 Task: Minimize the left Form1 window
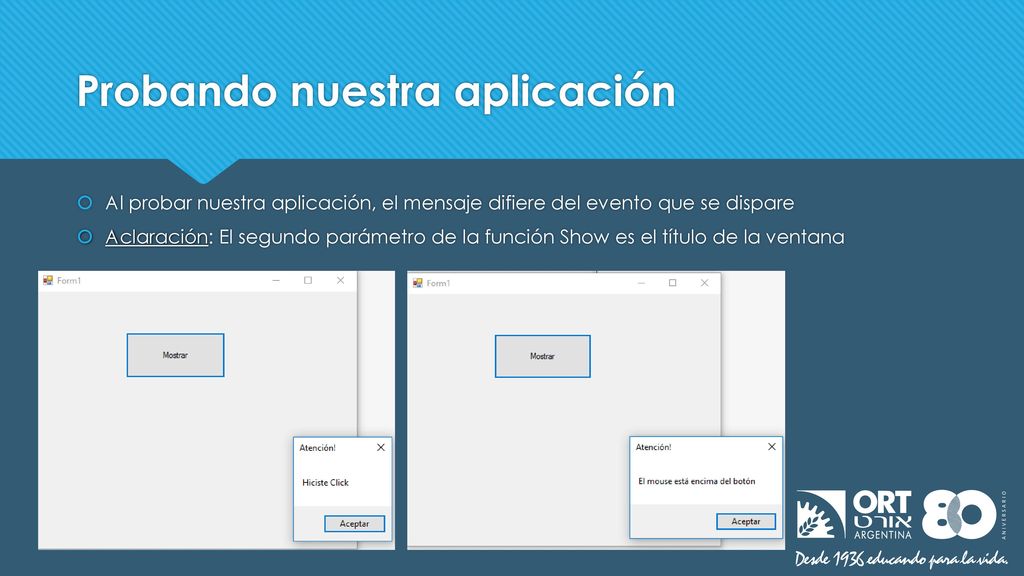click(276, 280)
